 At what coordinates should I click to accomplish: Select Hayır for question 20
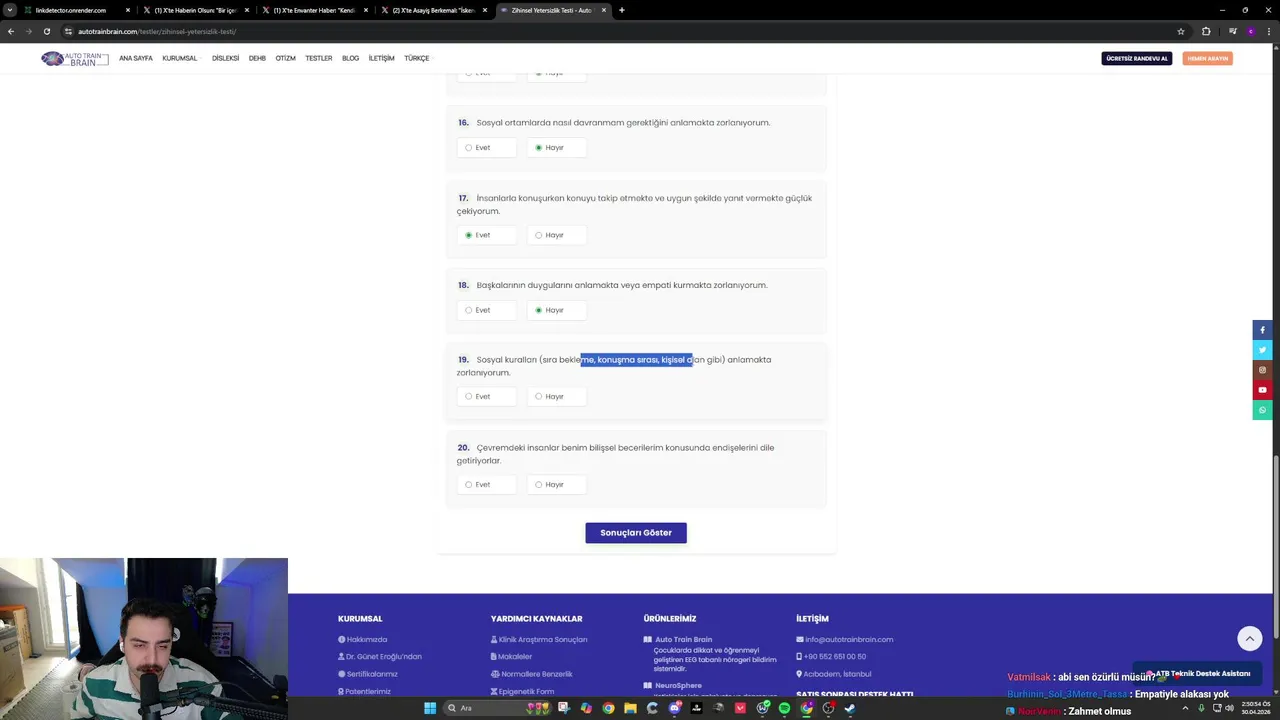pyautogui.click(x=556, y=484)
